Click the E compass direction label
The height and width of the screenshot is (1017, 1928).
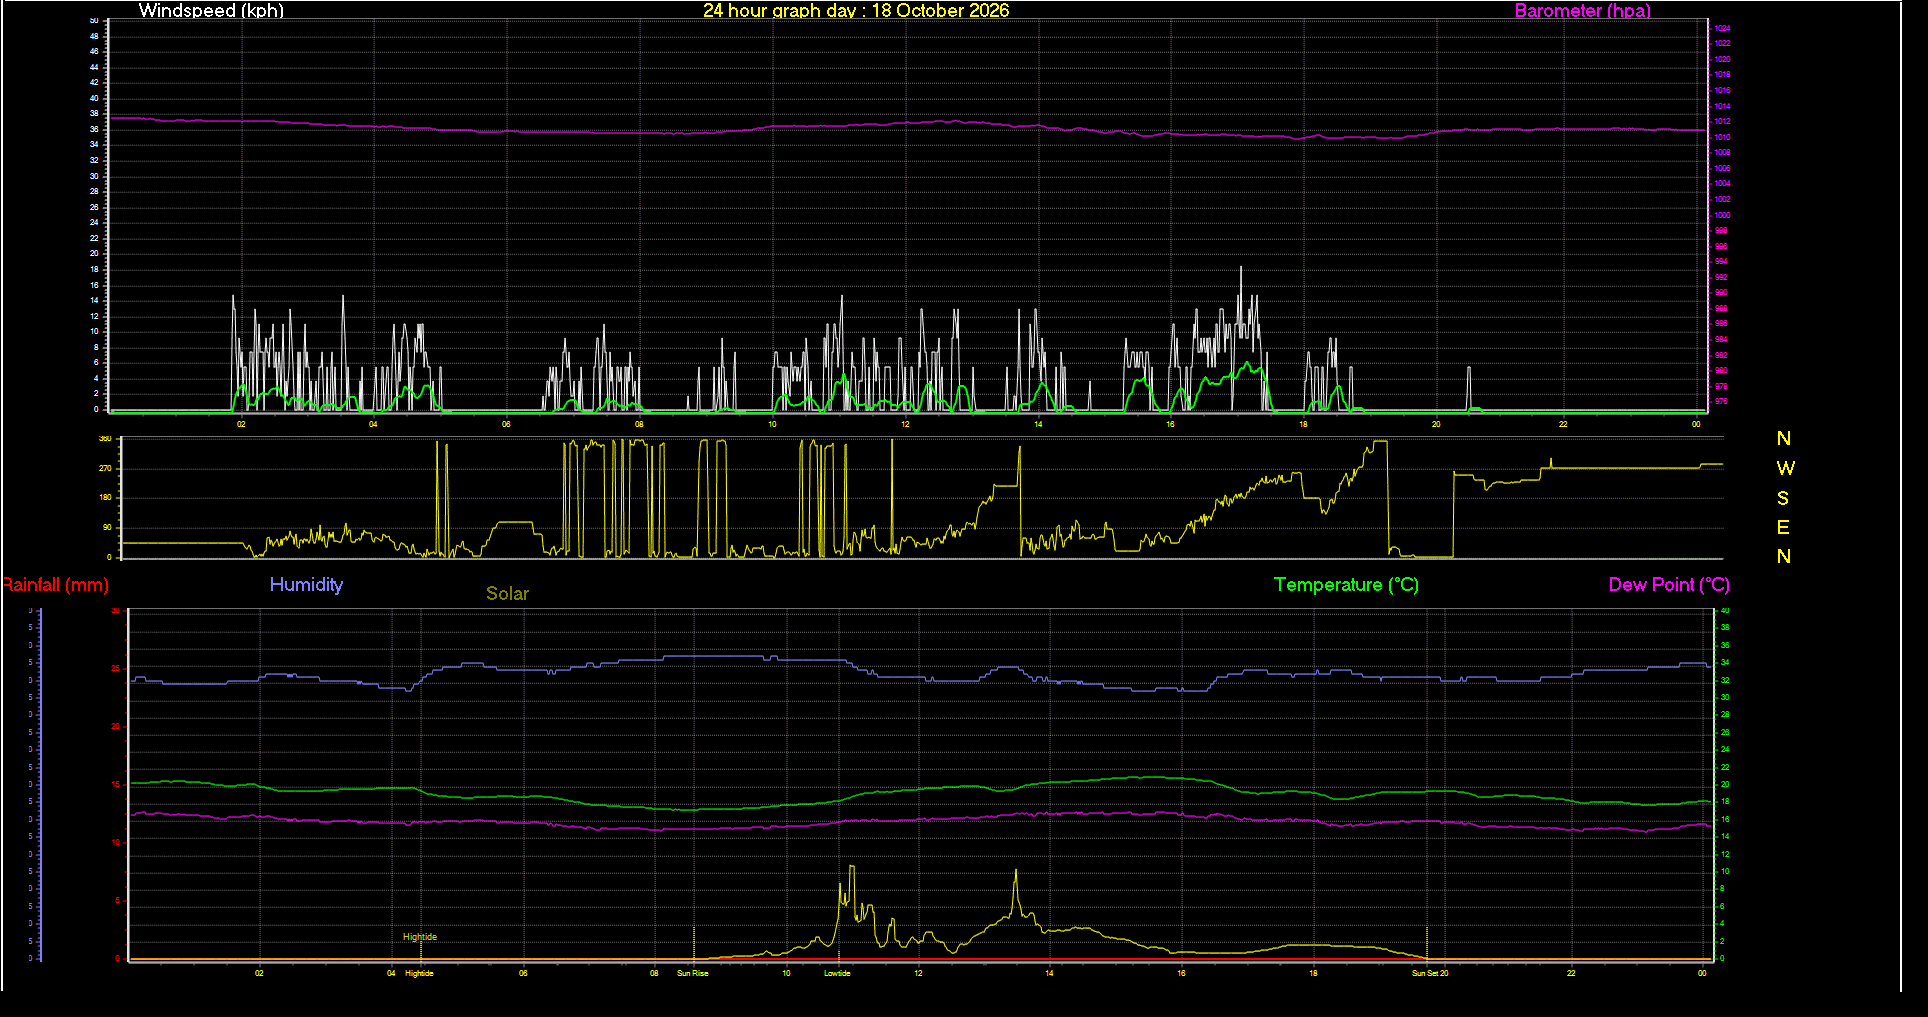(x=1783, y=527)
